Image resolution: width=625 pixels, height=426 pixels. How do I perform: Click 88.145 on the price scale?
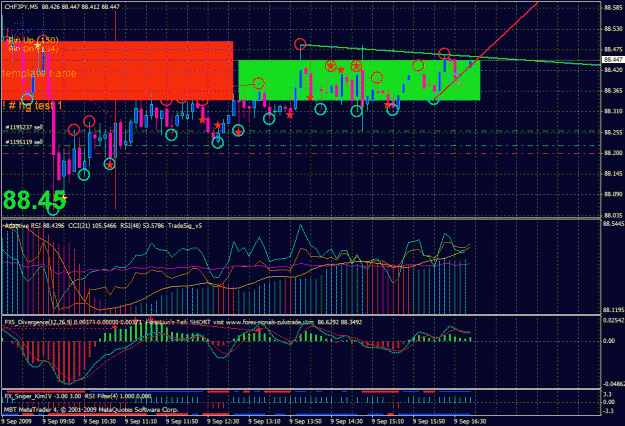[x=613, y=174]
